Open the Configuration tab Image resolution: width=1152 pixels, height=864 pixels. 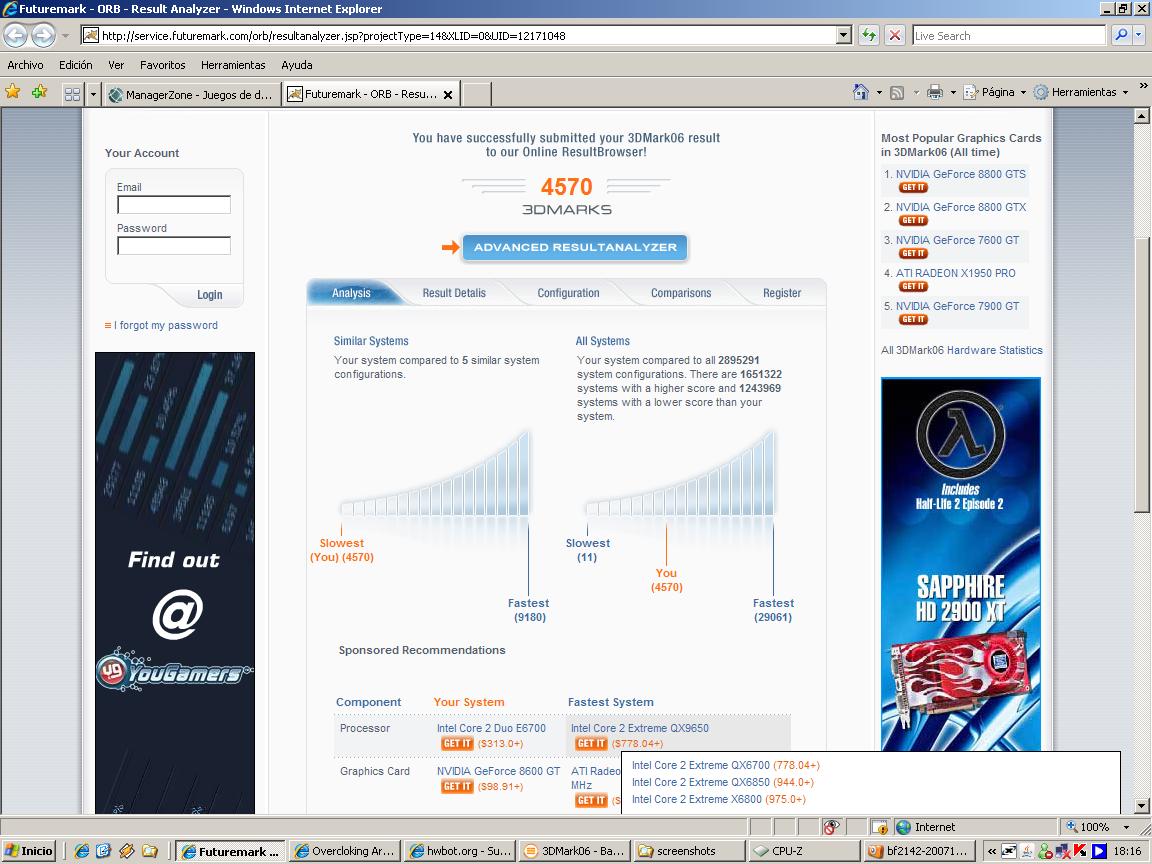click(x=568, y=292)
